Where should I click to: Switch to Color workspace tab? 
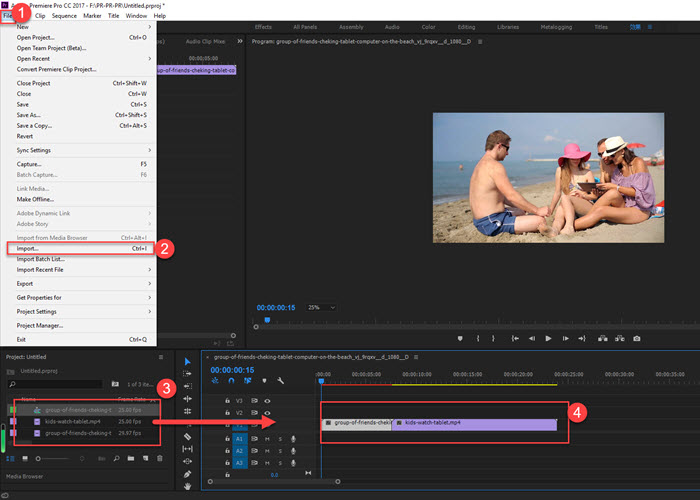coord(428,27)
